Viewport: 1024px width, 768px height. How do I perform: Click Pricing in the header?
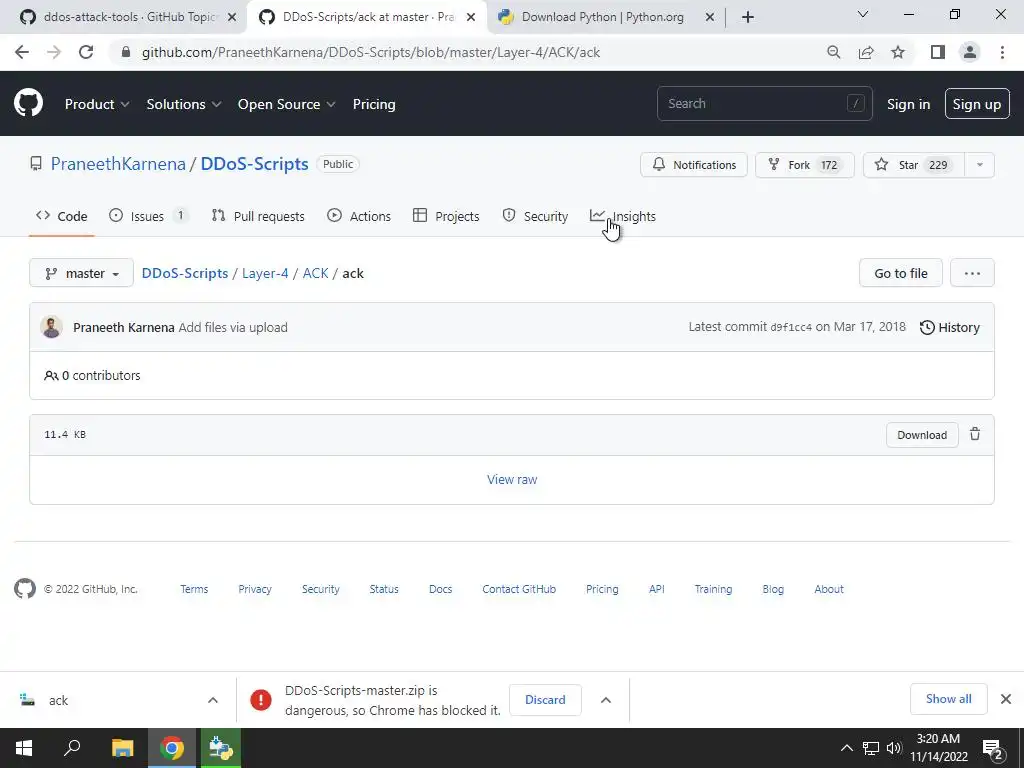(374, 104)
